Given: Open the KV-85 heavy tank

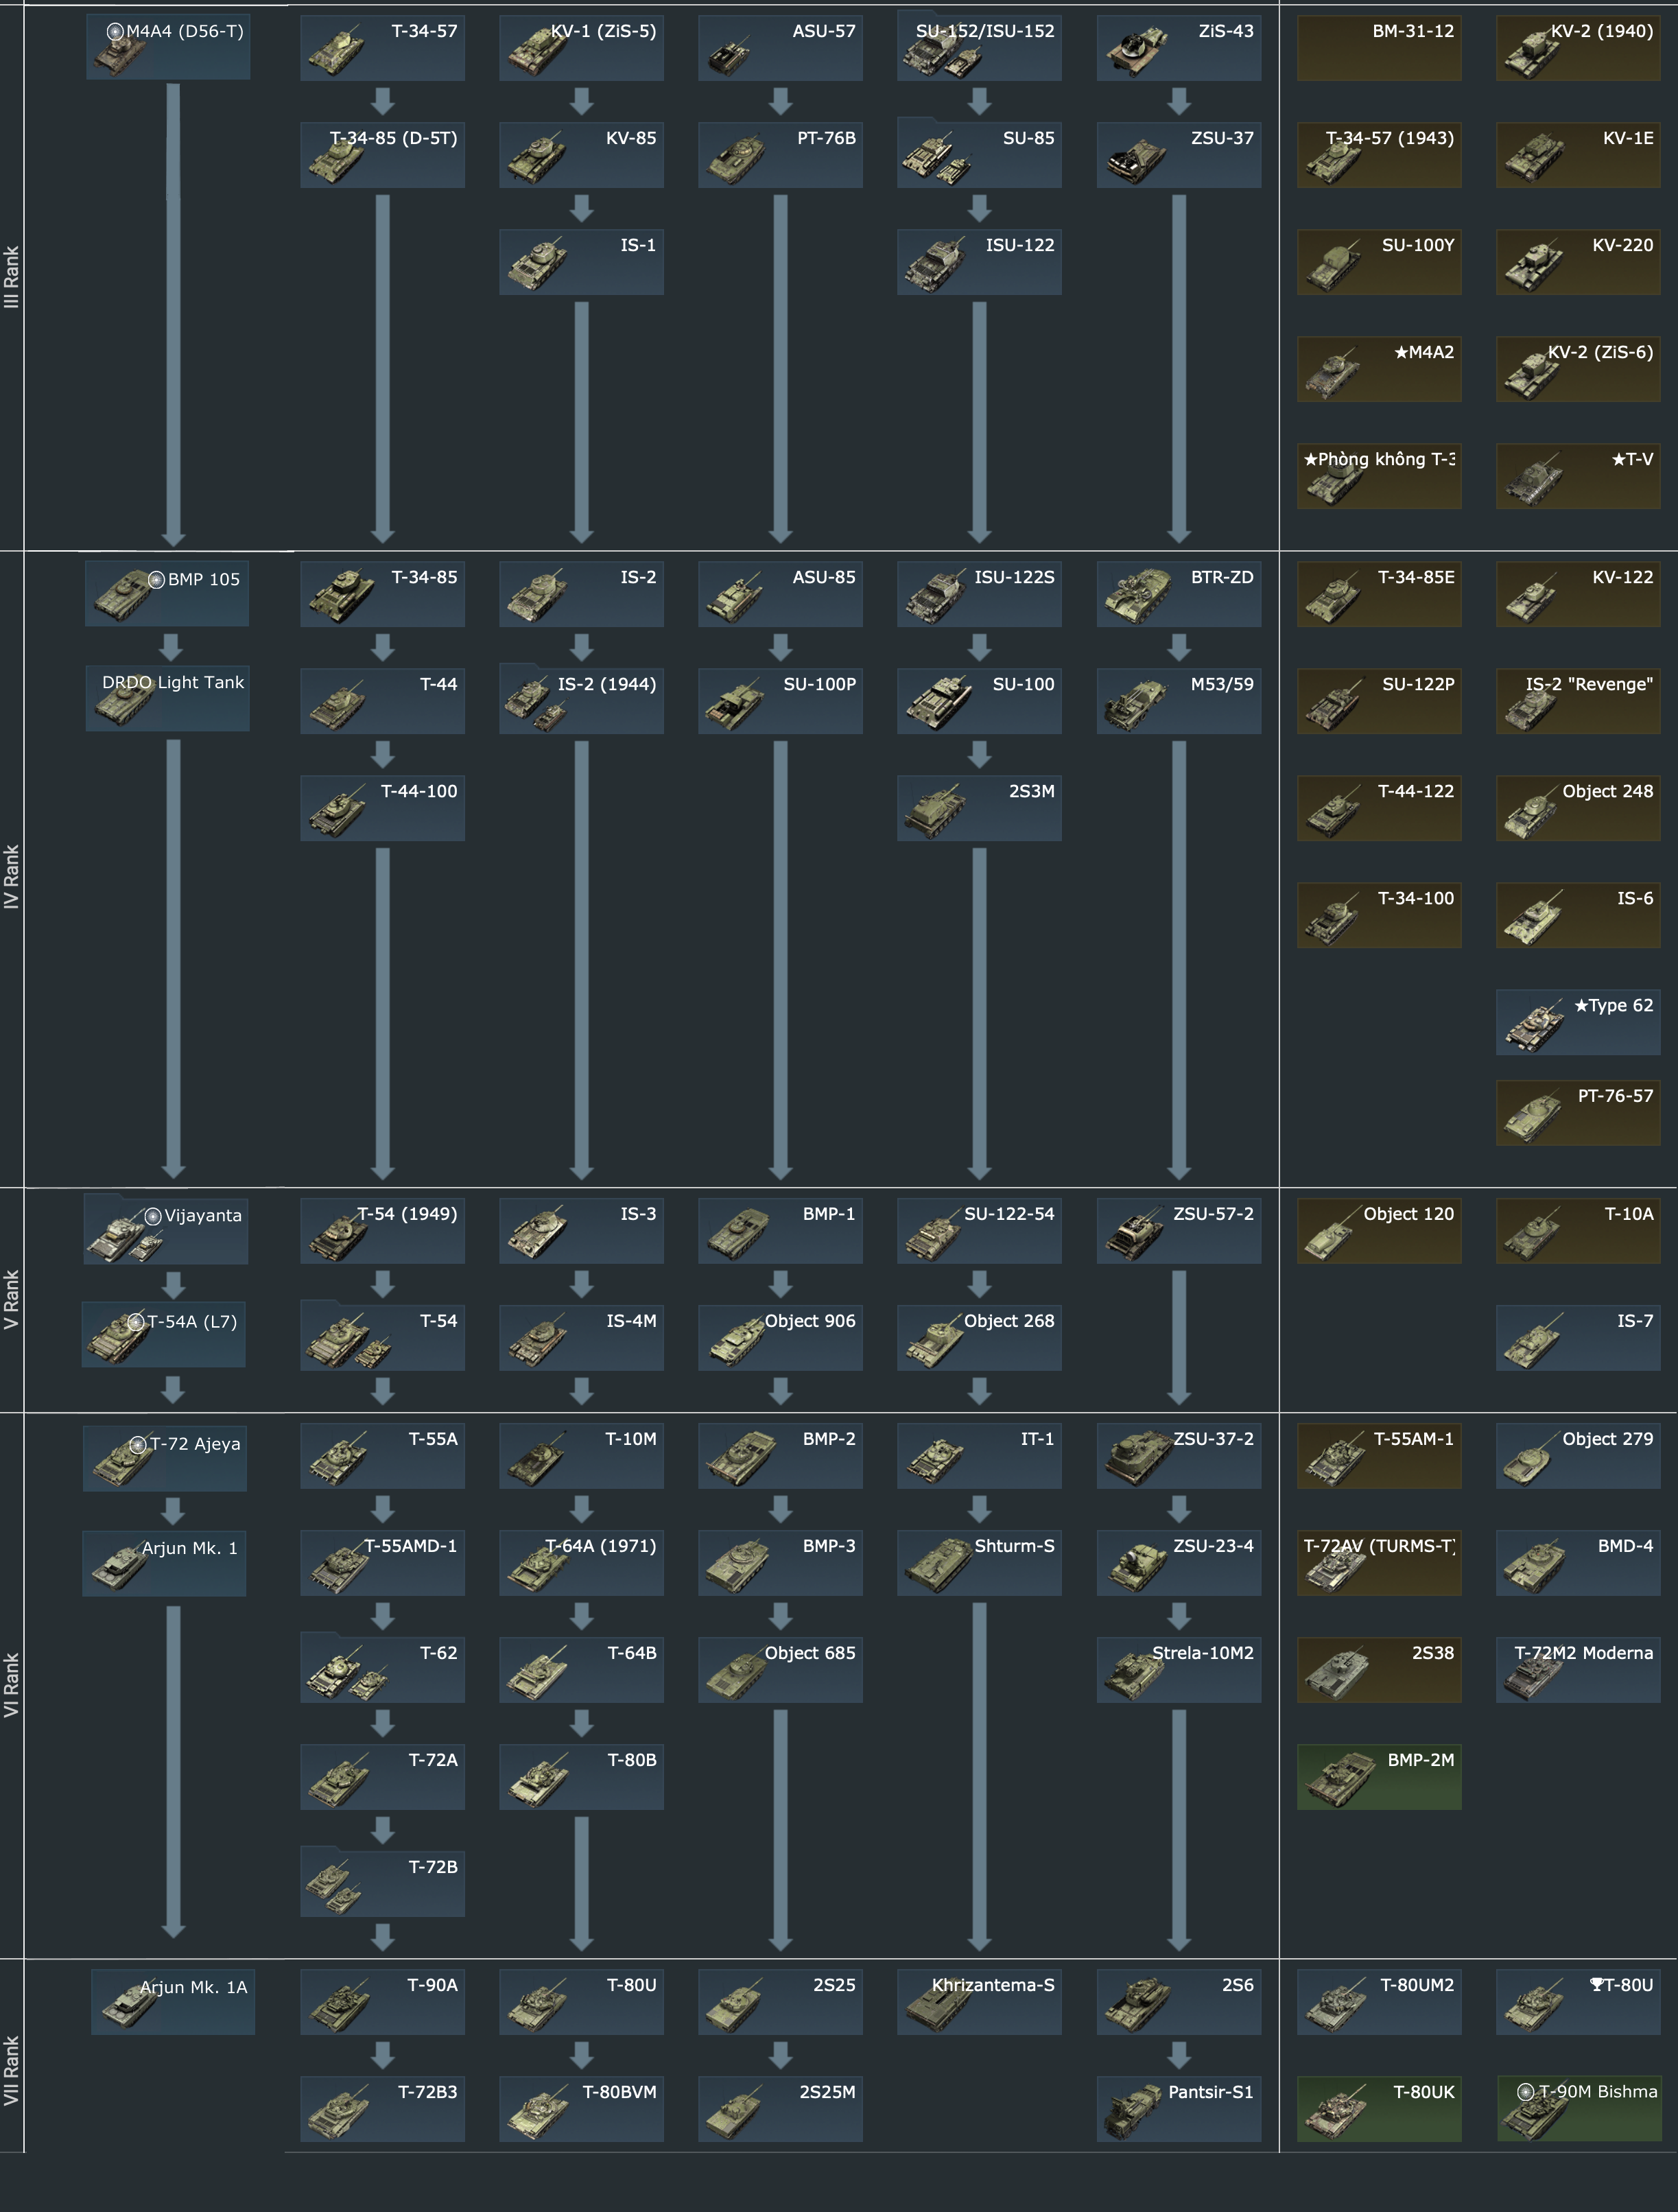Looking at the screenshot, I should (x=581, y=154).
